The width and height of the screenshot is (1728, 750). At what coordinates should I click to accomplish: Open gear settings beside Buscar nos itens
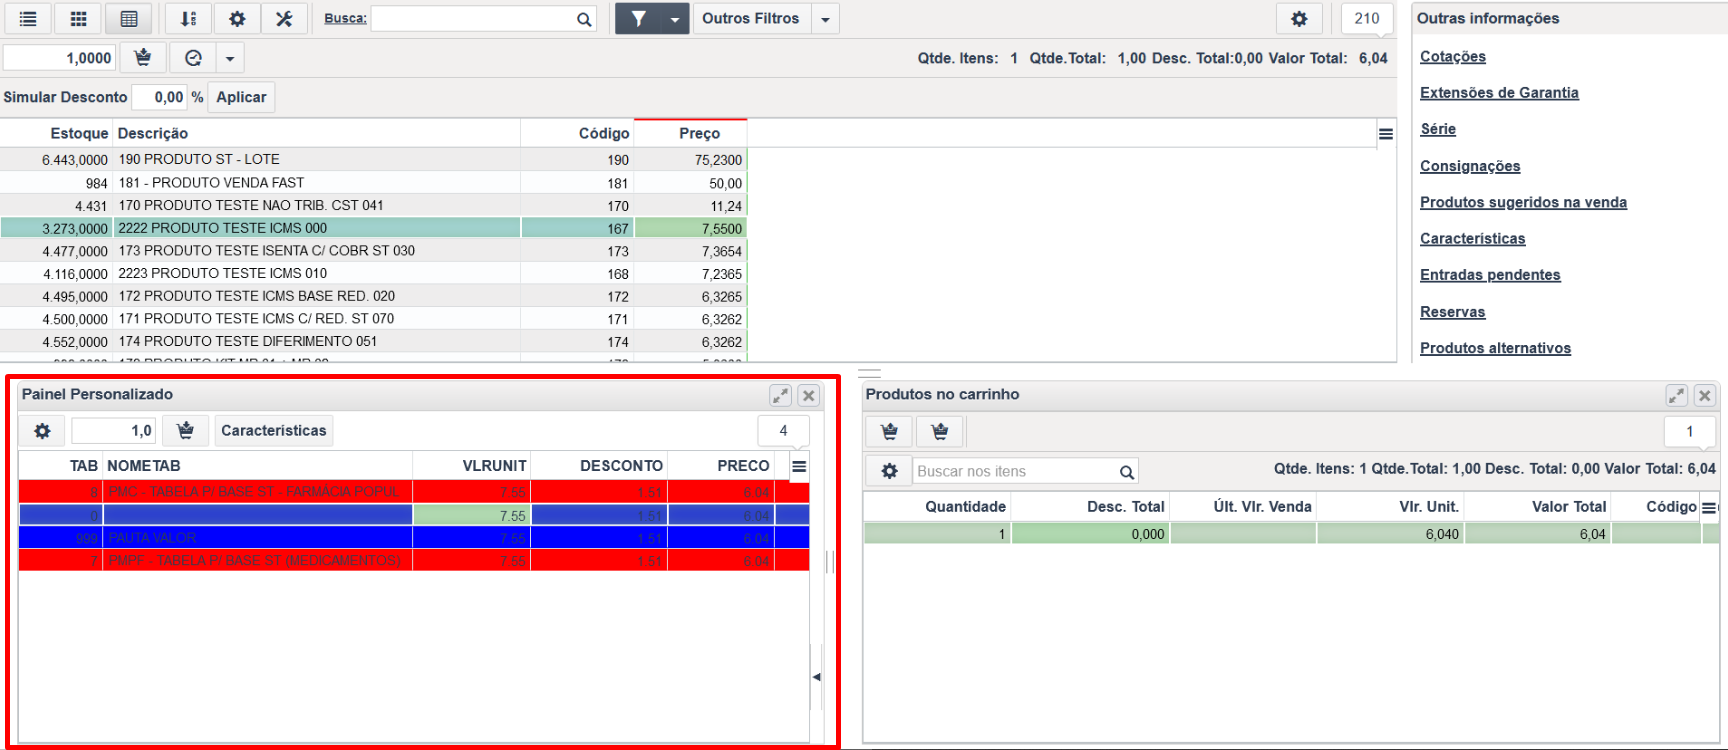pos(889,471)
